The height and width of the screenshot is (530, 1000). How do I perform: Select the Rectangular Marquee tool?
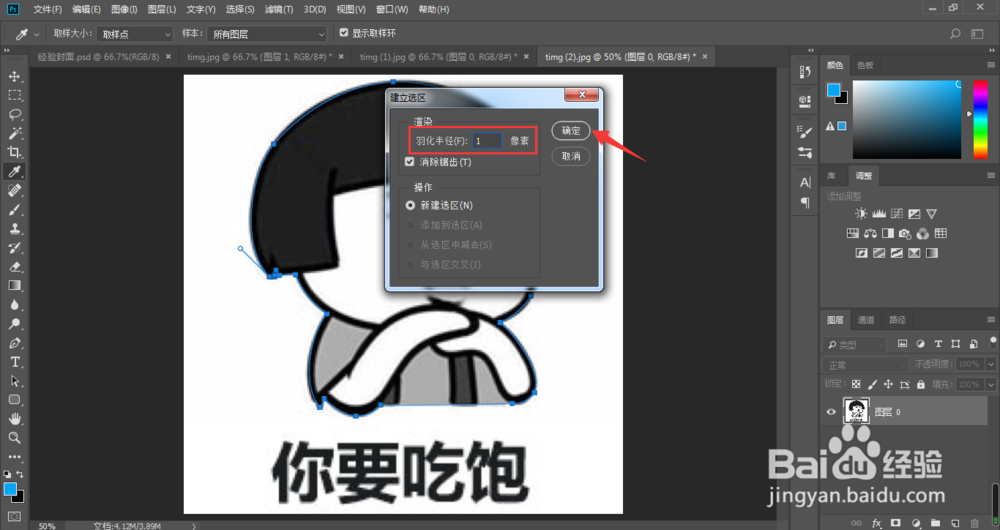pyautogui.click(x=14, y=96)
